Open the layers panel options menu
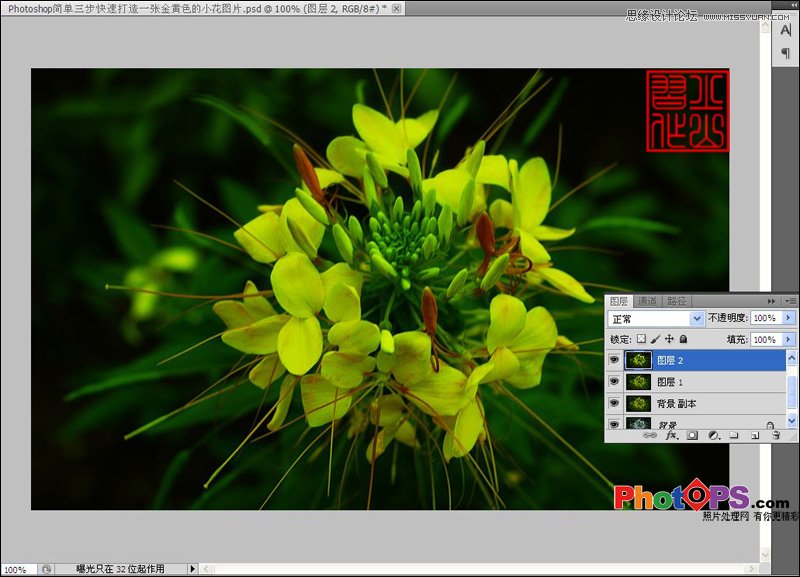 click(x=791, y=301)
